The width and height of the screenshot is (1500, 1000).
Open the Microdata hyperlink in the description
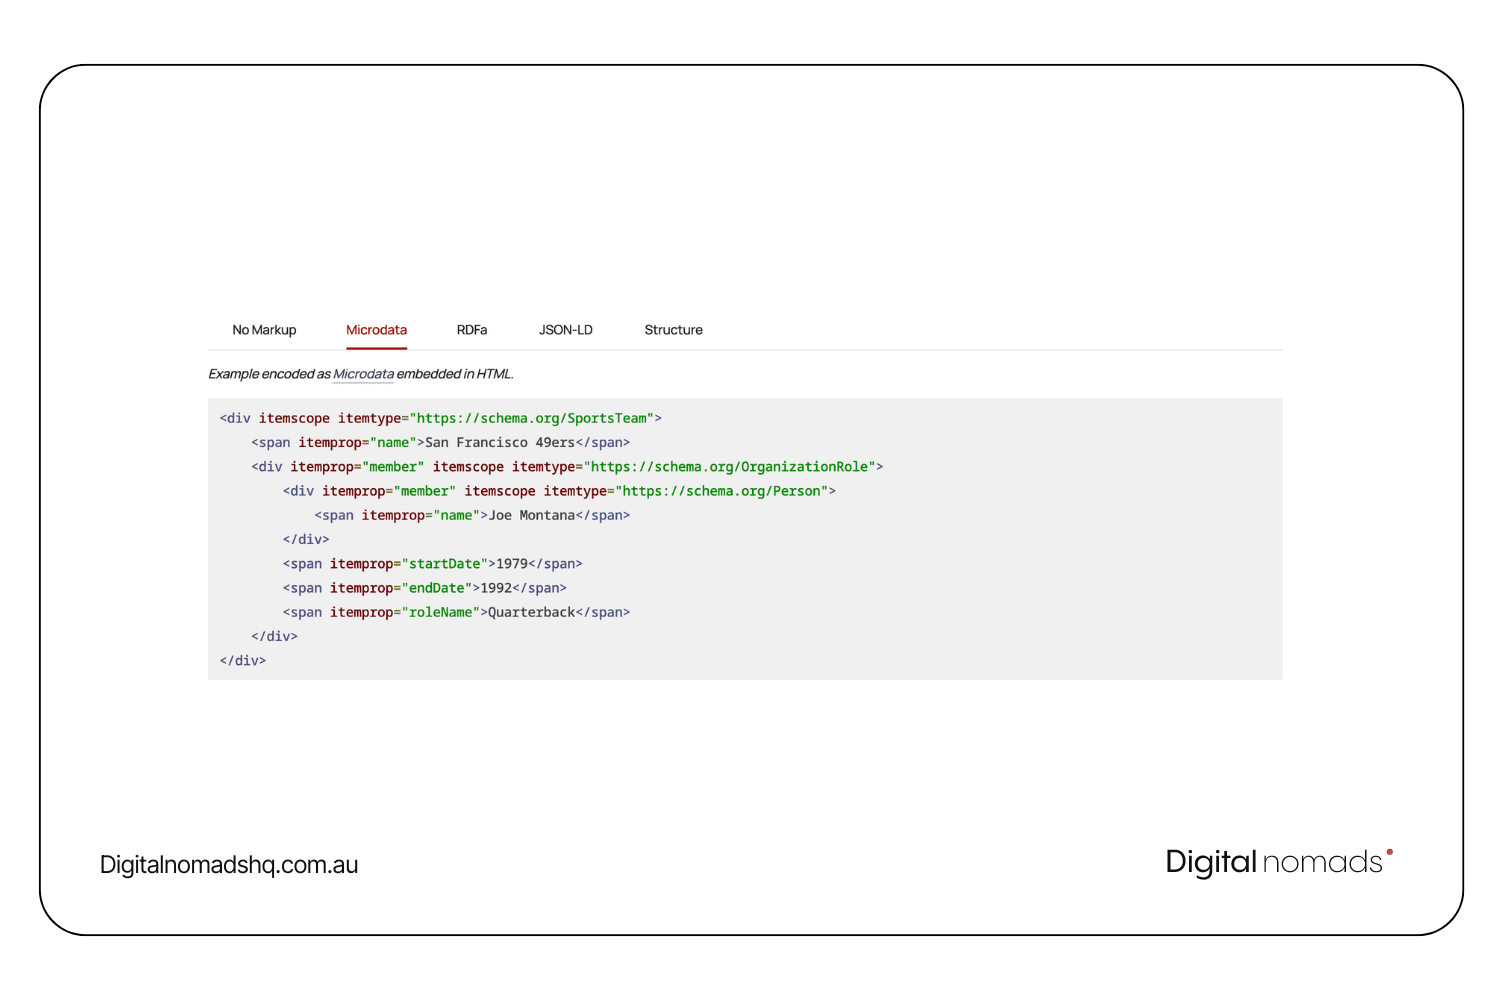363,374
